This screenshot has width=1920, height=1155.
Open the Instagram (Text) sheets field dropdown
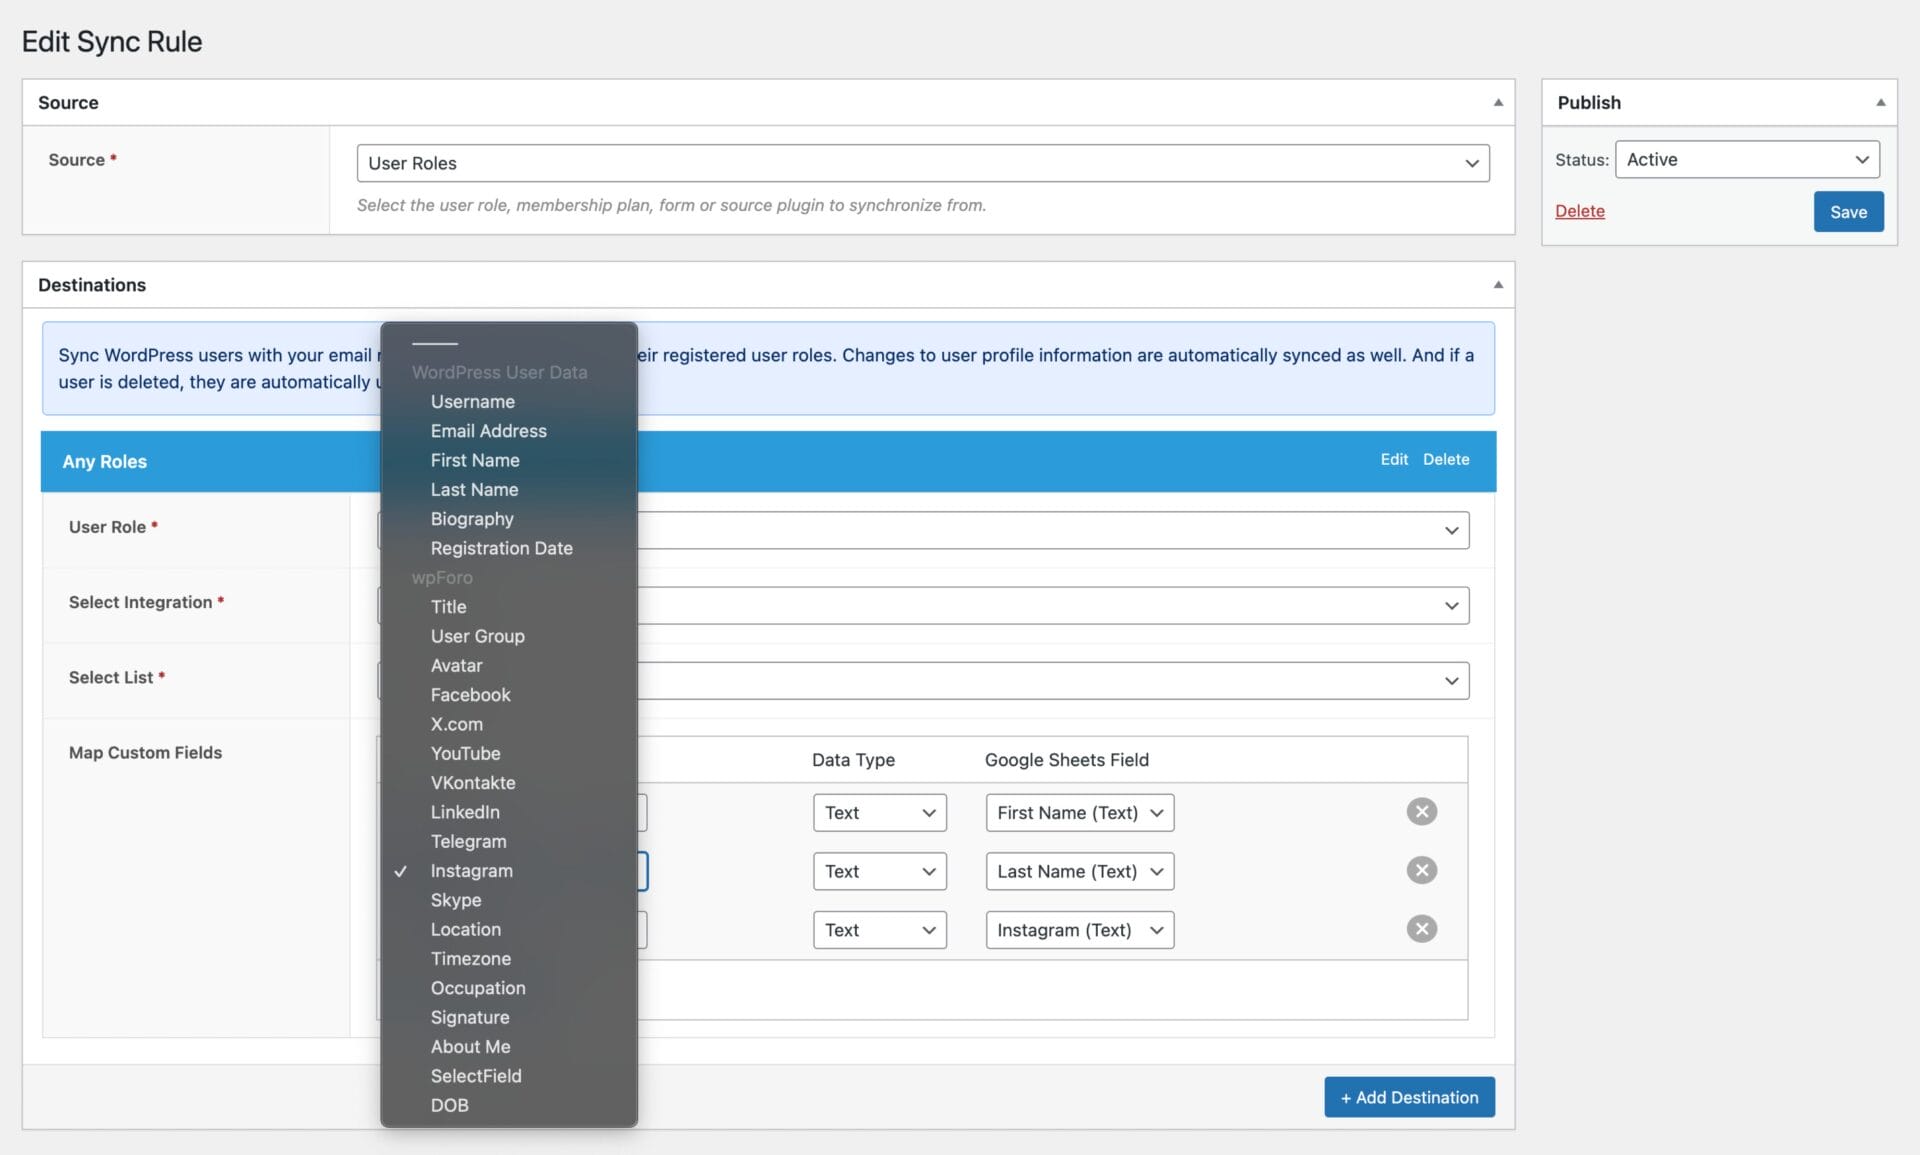click(x=1079, y=930)
